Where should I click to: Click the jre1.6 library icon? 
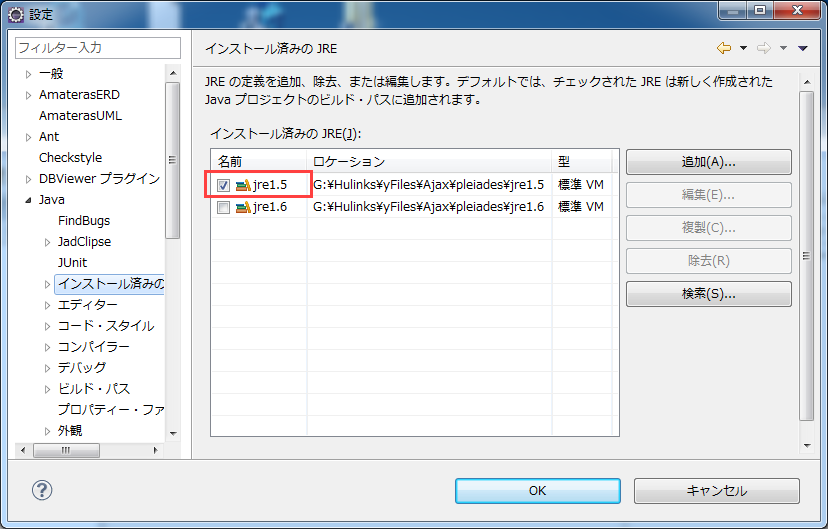click(x=243, y=207)
